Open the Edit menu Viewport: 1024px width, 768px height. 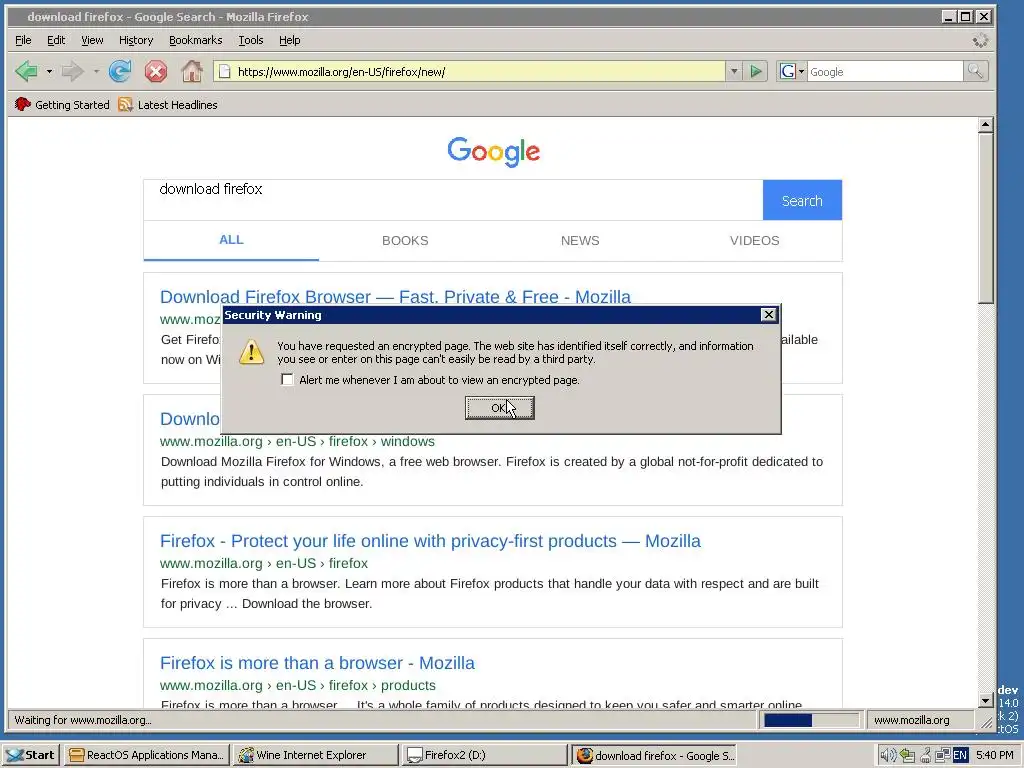[56, 40]
